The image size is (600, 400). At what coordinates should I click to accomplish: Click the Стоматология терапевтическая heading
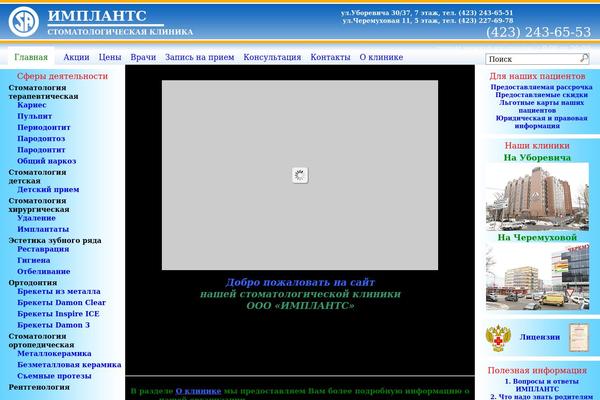coord(43,92)
